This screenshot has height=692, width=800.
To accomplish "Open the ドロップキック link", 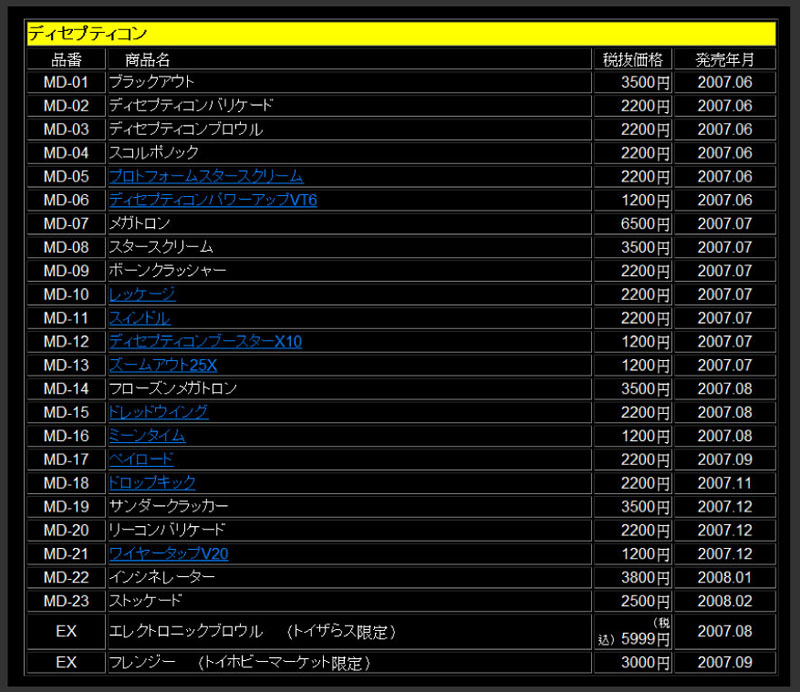I will [152, 483].
